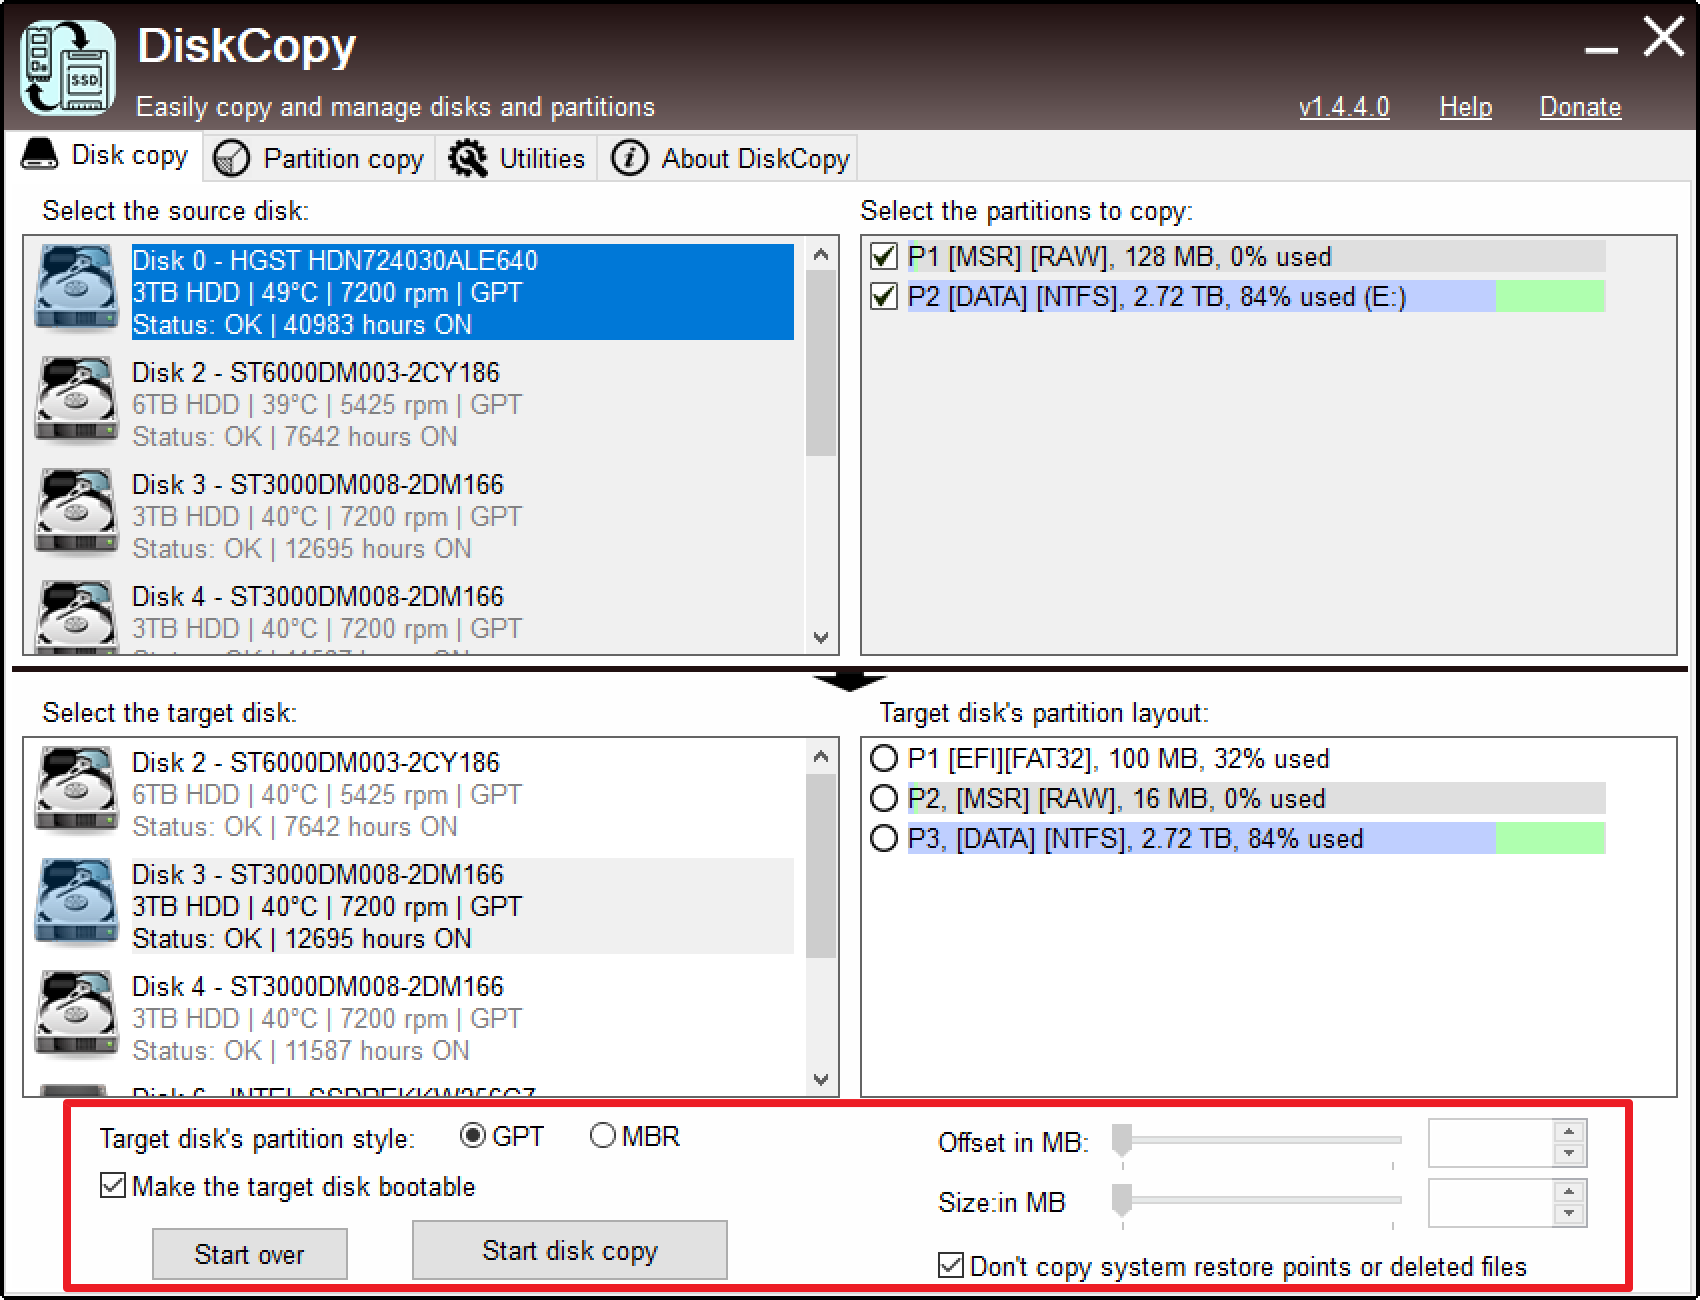Select source Disk 3 - ST3000DM008-2DM166 title
The height and width of the screenshot is (1300, 1700).
(318, 484)
